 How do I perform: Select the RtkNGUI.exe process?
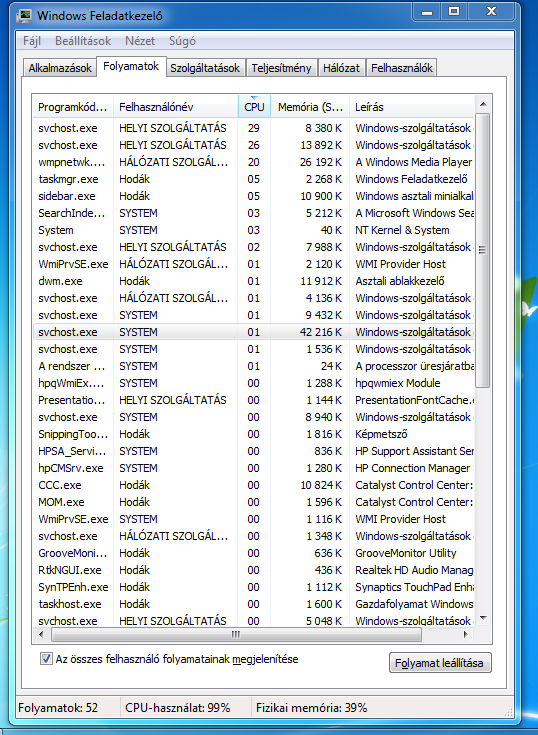[x=254, y=570]
